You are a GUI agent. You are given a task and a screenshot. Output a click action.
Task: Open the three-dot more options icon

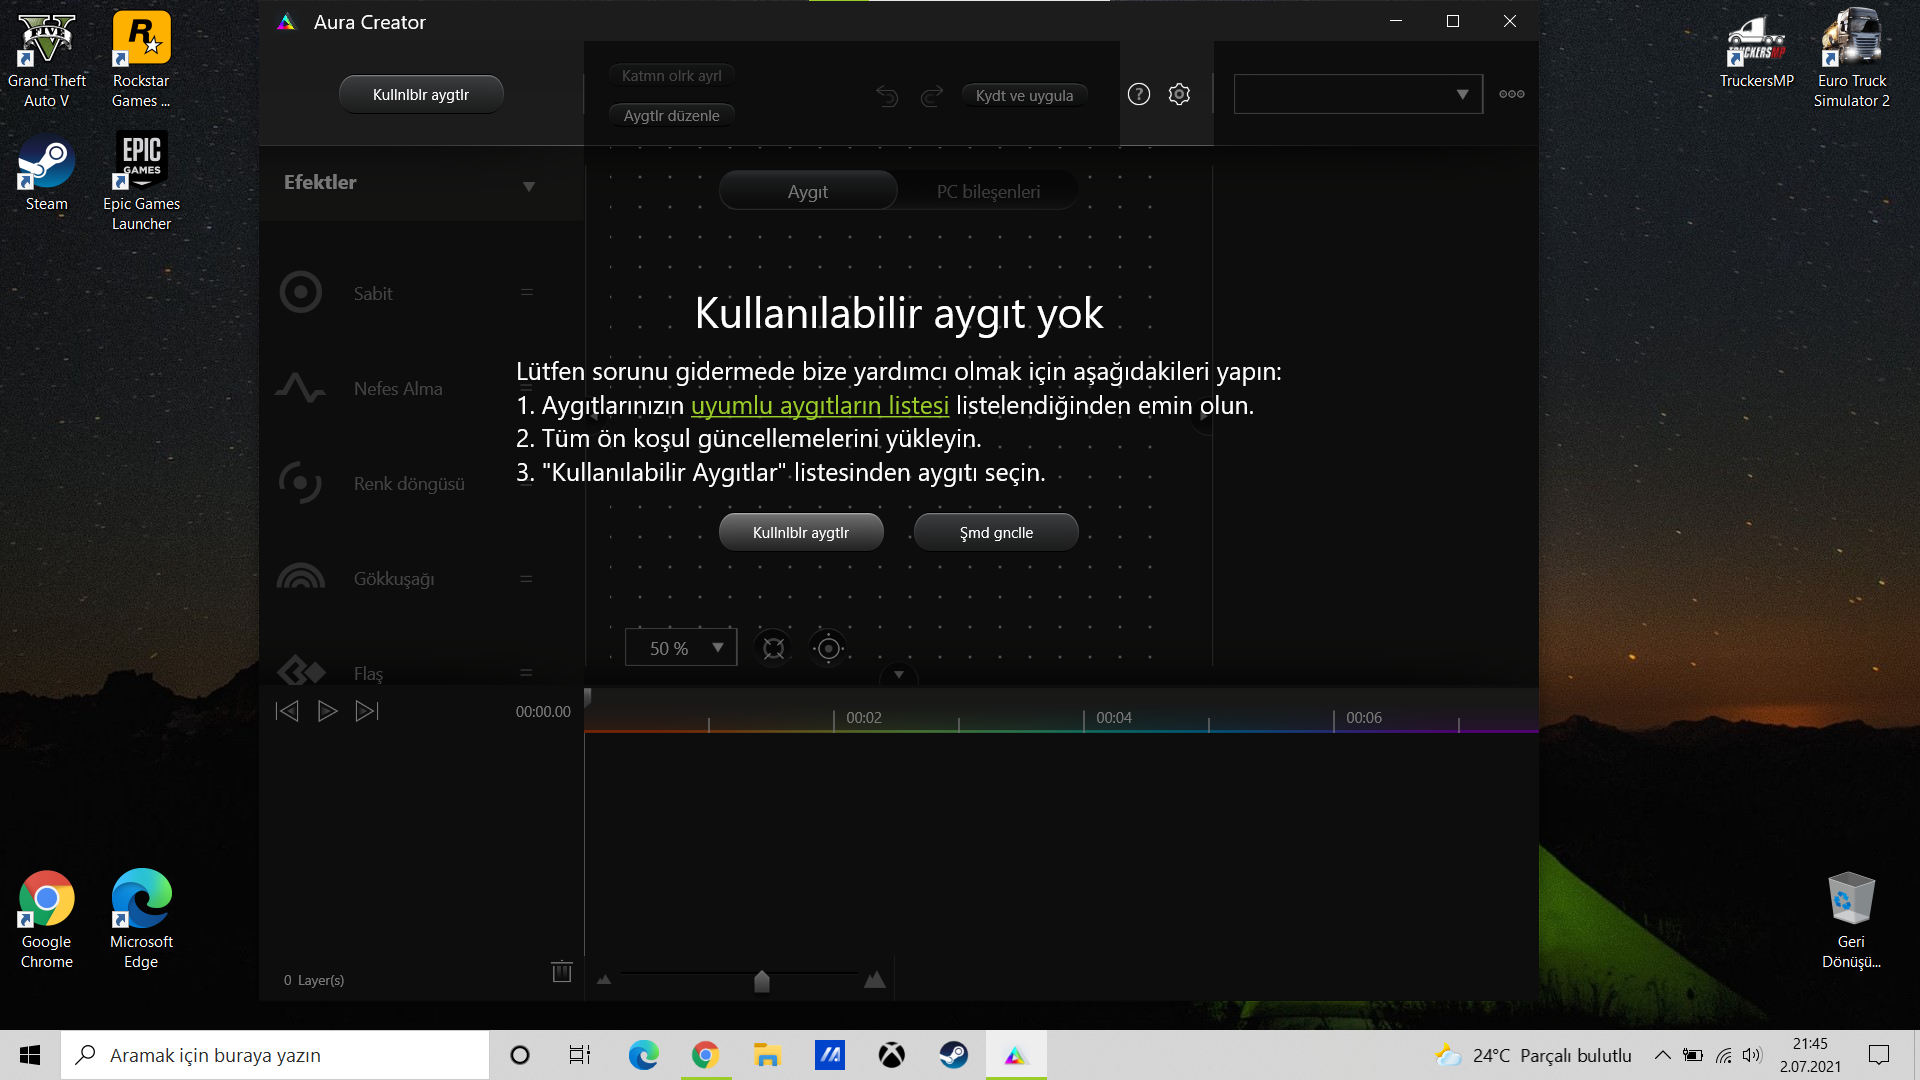point(1511,94)
